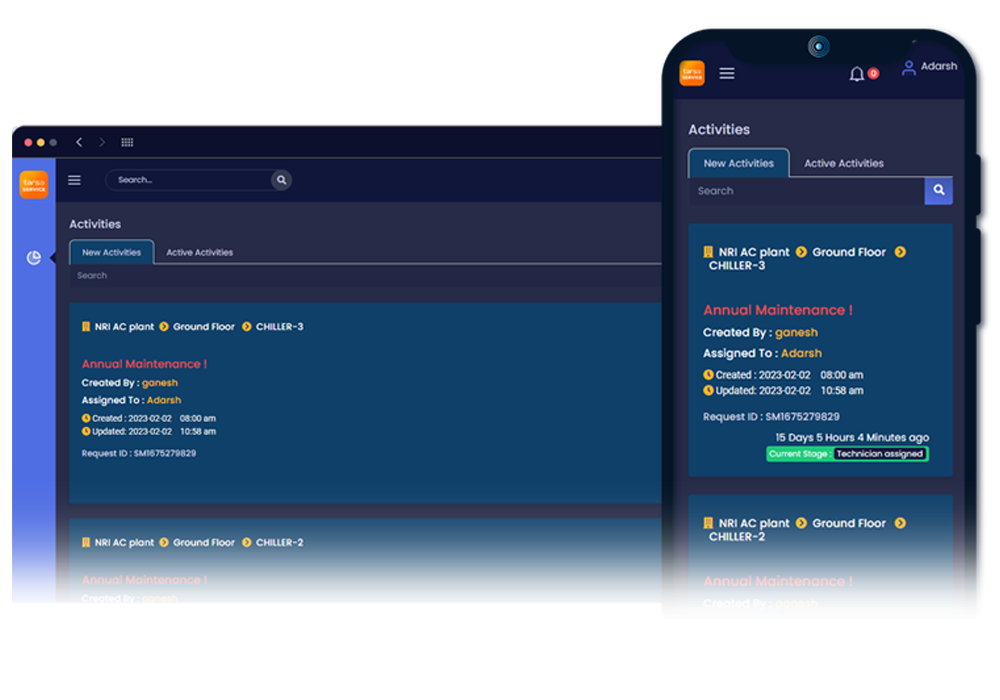Tap the hamburger menu in mobile view
The width and height of the screenshot is (1000, 700).
pos(727,73)
